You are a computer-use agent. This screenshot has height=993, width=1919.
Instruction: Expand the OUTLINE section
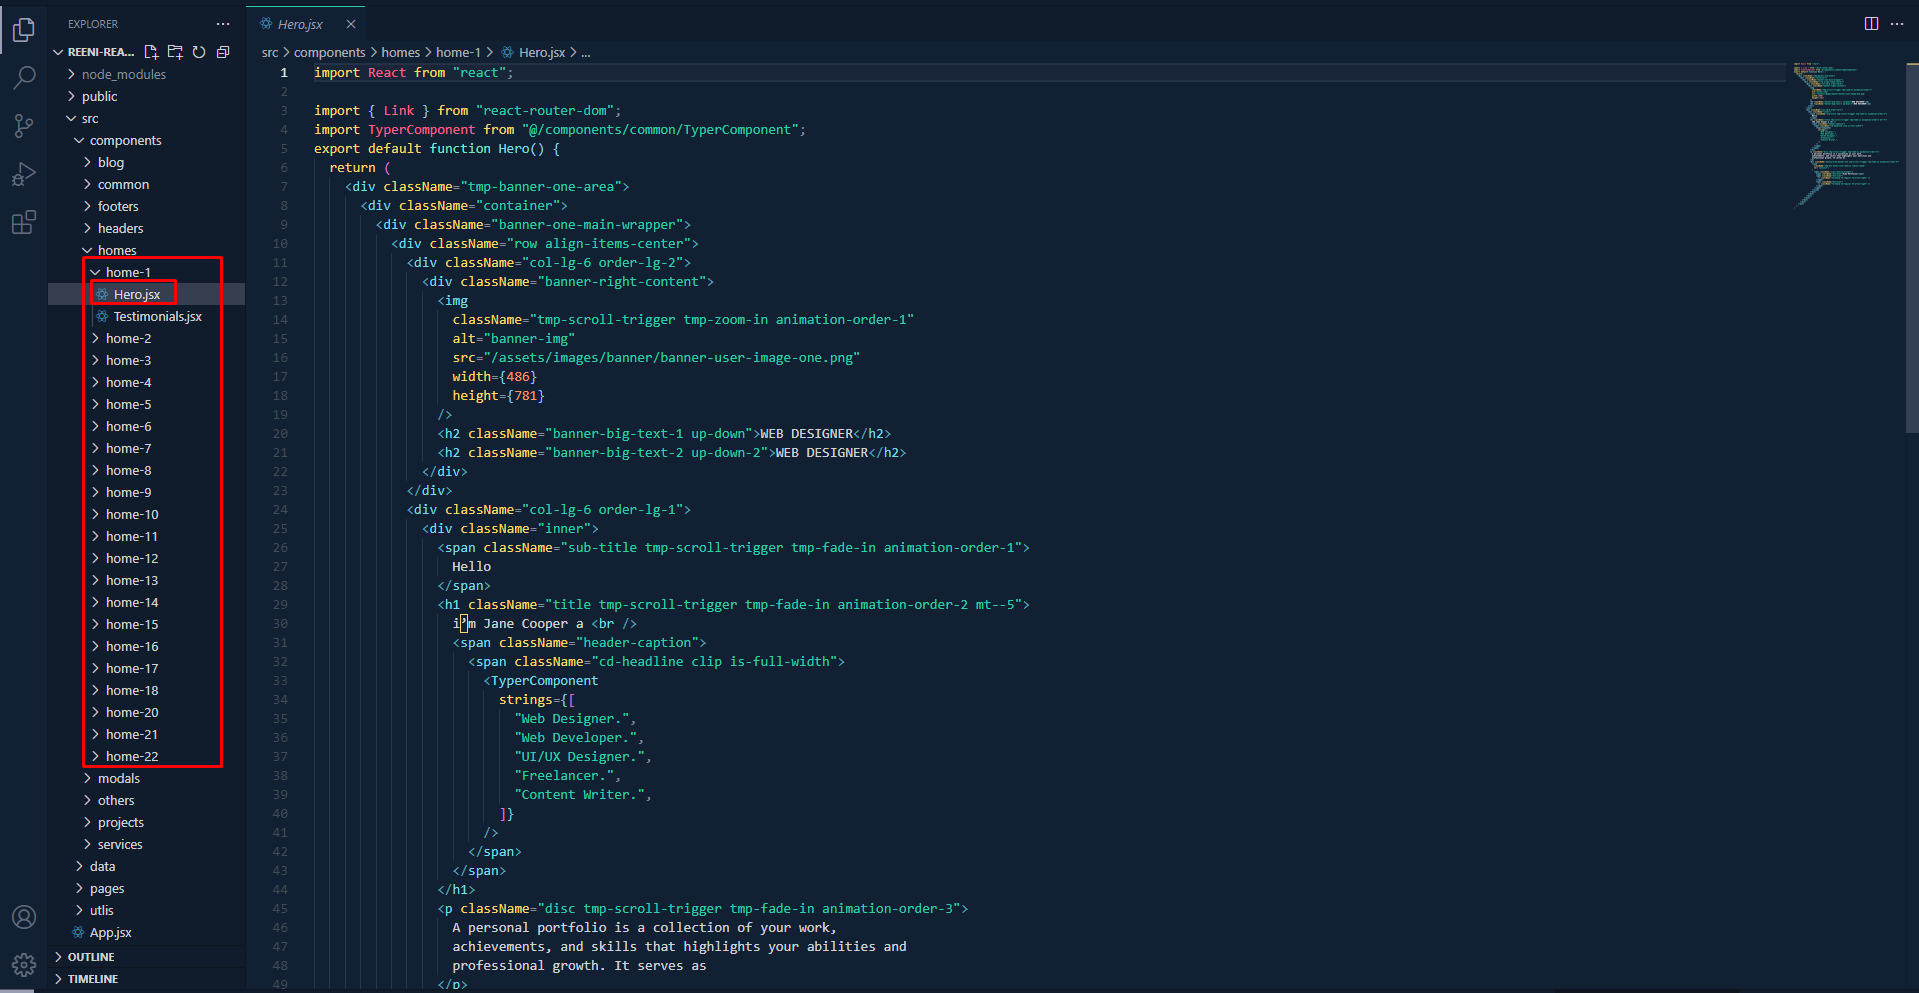point(90,957)
